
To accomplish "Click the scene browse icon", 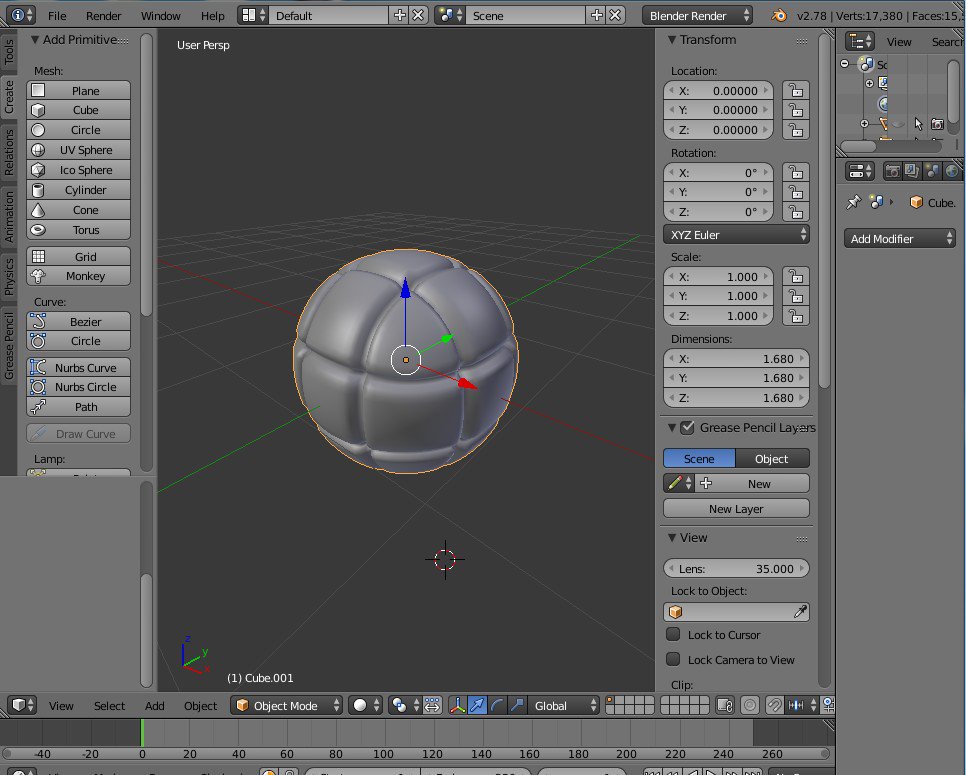I will click(450, 15).
